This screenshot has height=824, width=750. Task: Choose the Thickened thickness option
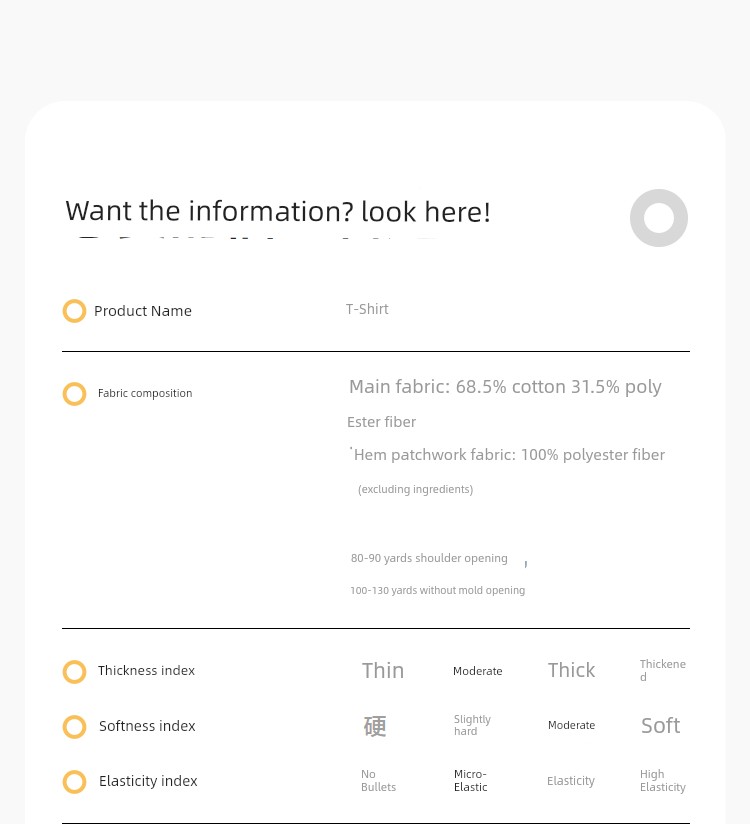(x=662, y=671)
